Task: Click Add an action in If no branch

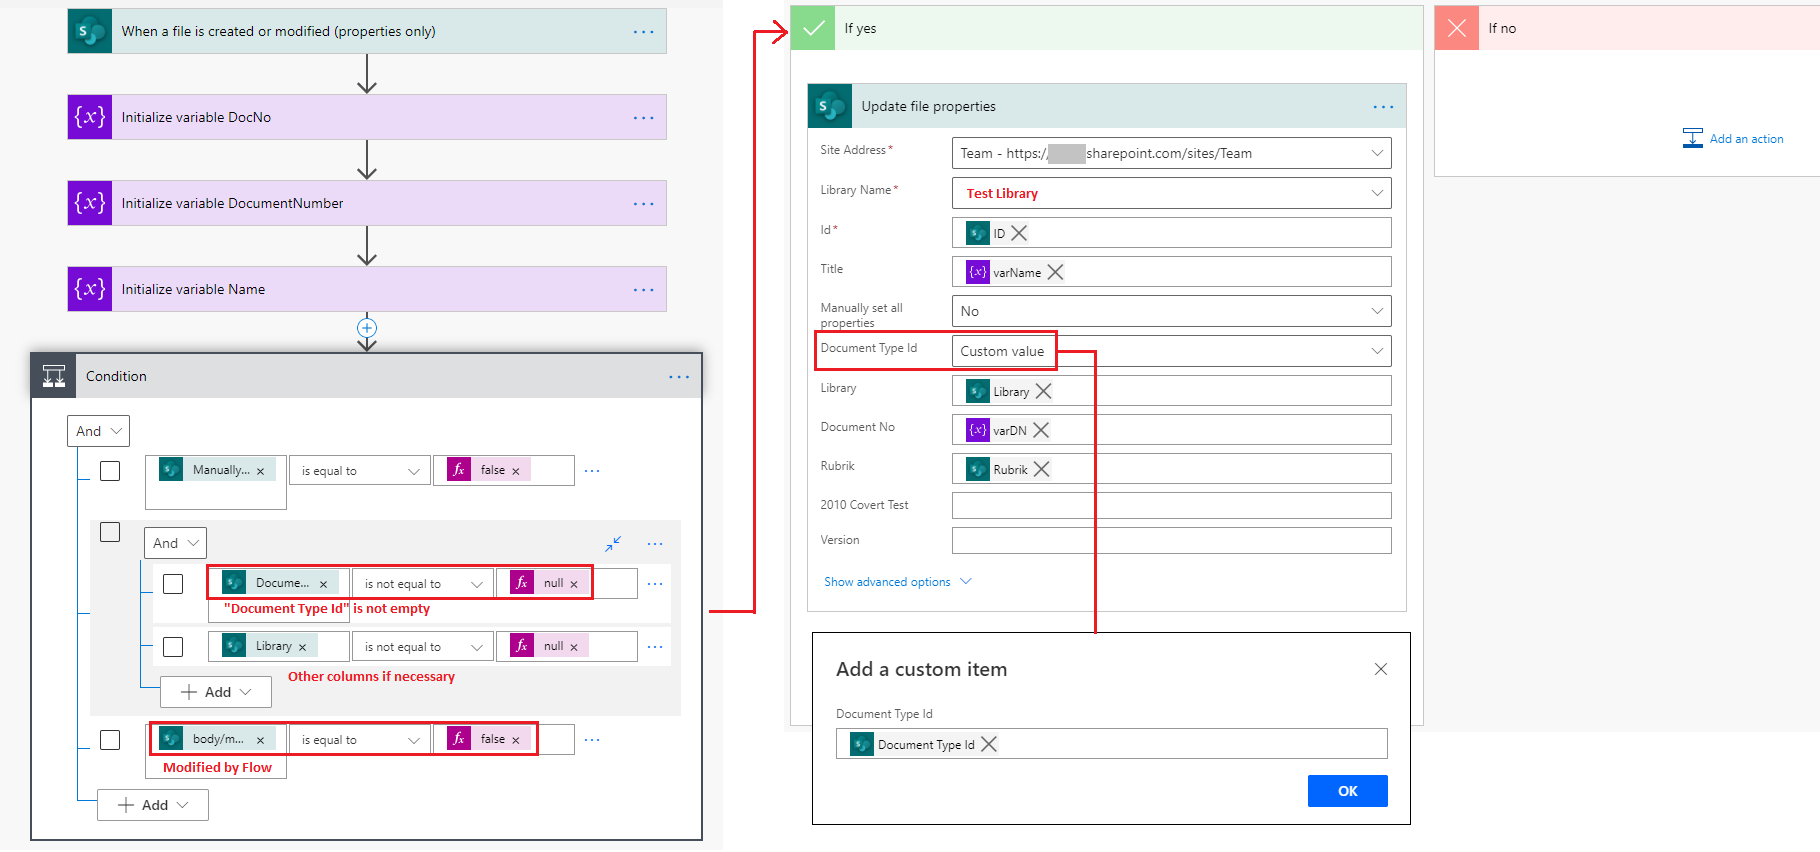Action: tap(1733, 139)
